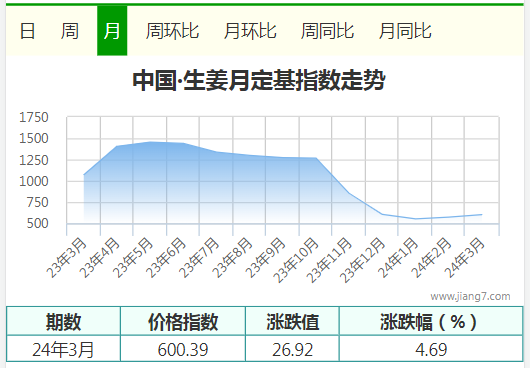Image resolution: width=530 pixels, height=368 pixels.
Task: Click the 1000 y-axis value
Action: click(34, 181)
